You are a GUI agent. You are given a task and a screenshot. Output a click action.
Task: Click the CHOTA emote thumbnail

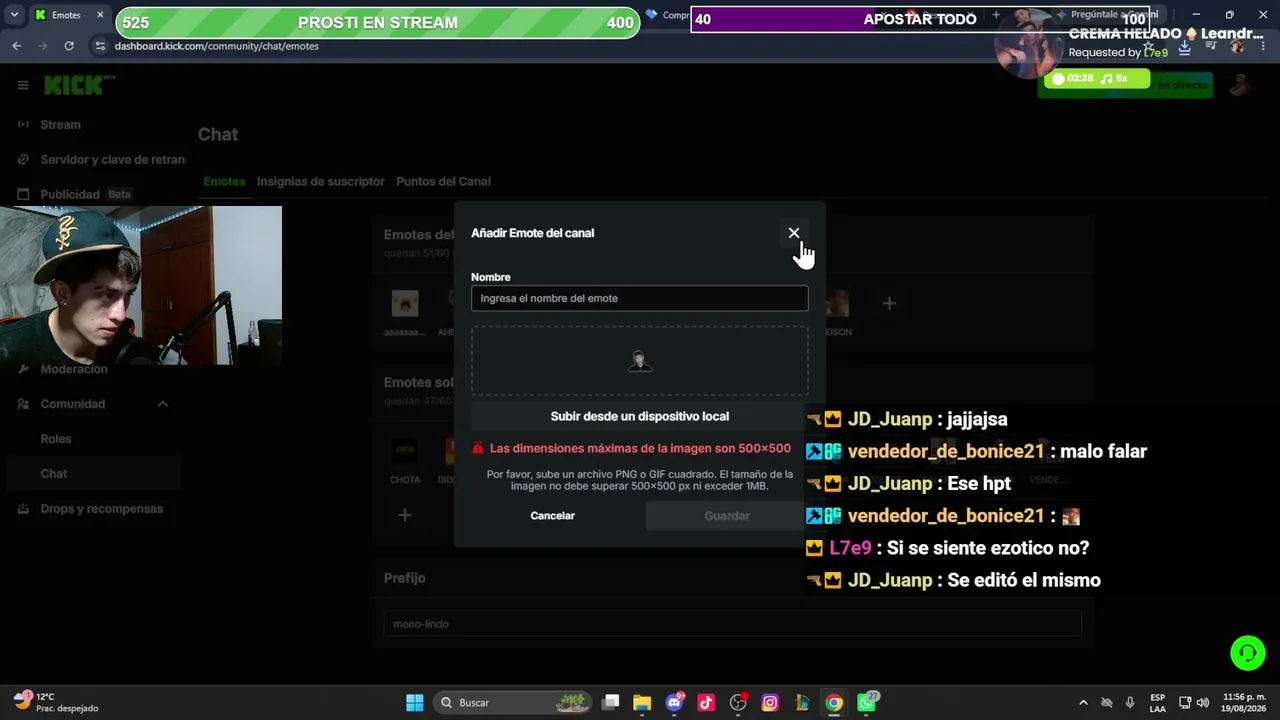405,451
